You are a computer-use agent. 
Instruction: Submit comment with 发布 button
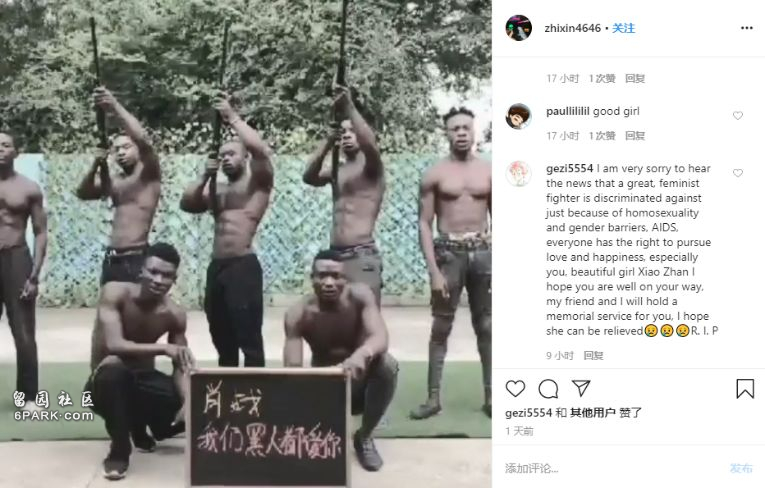[x=741, y=468]
